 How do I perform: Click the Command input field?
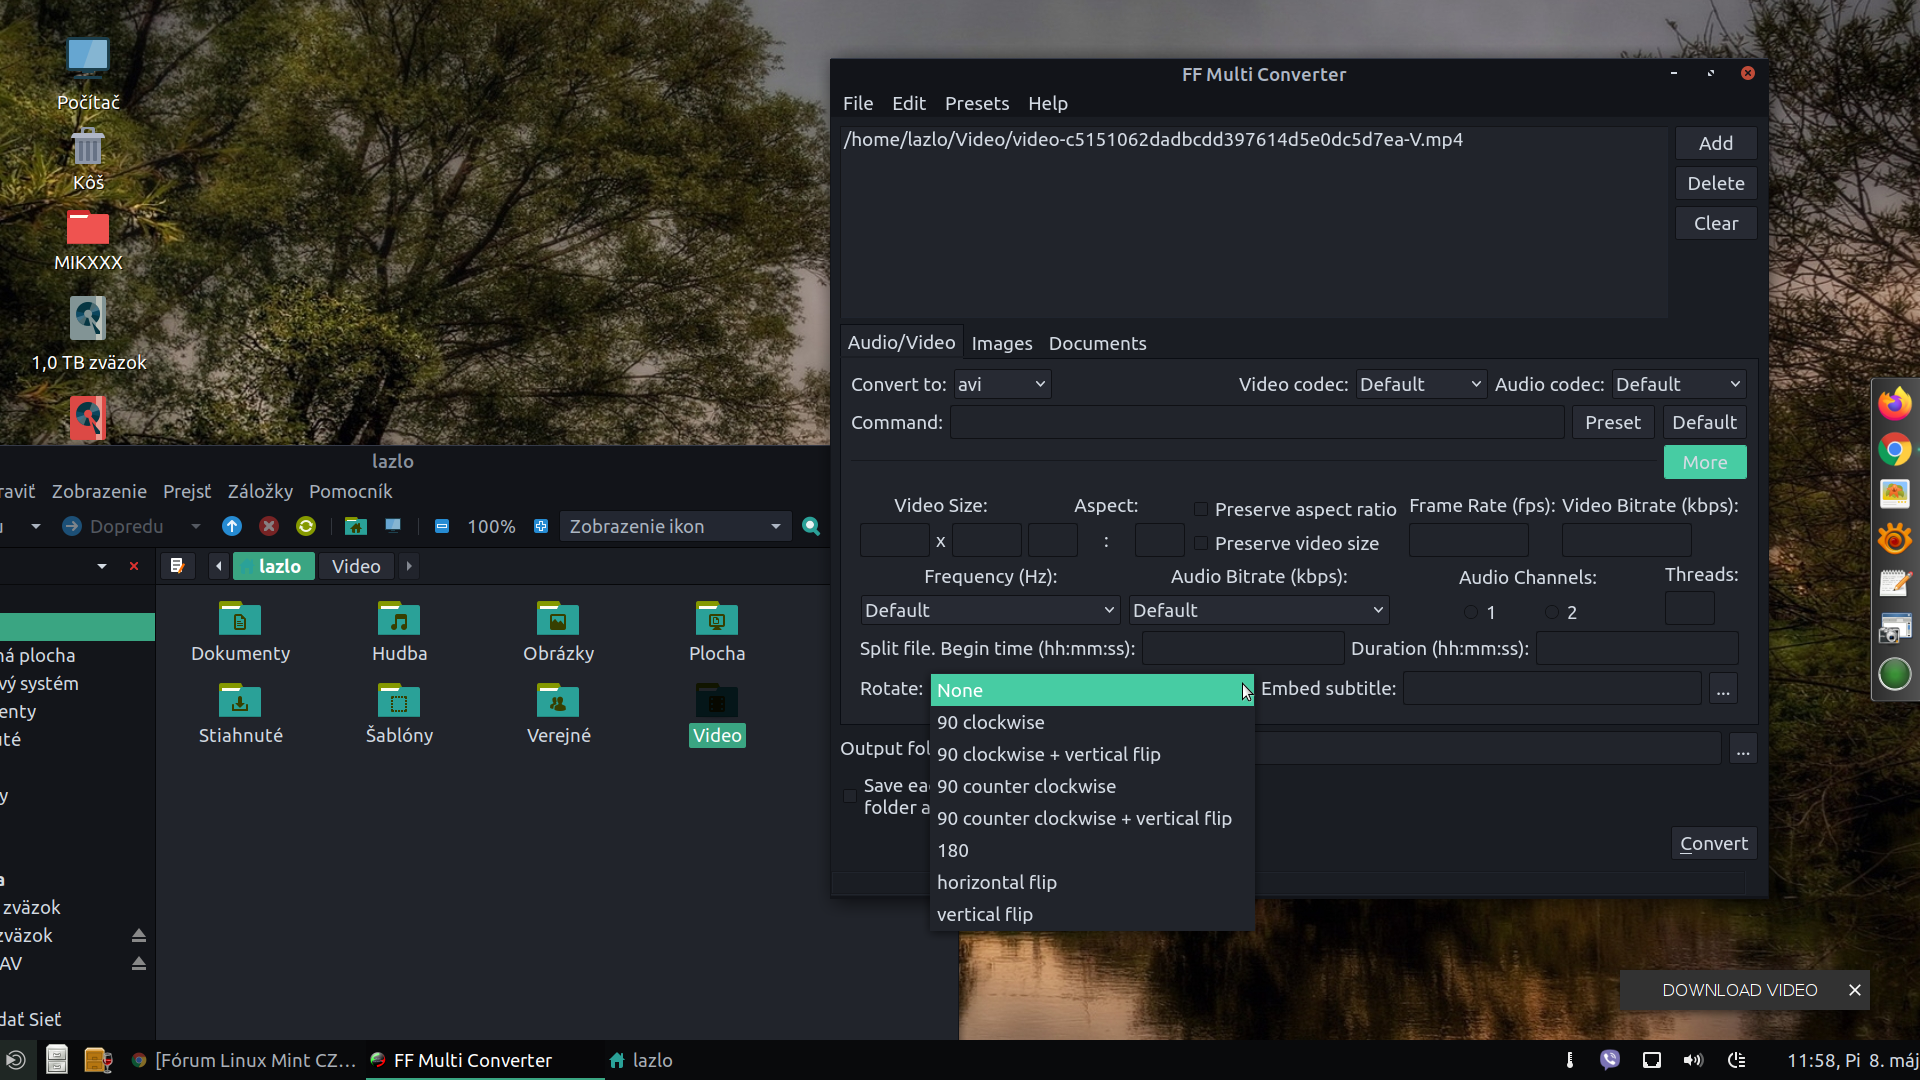1256,422
